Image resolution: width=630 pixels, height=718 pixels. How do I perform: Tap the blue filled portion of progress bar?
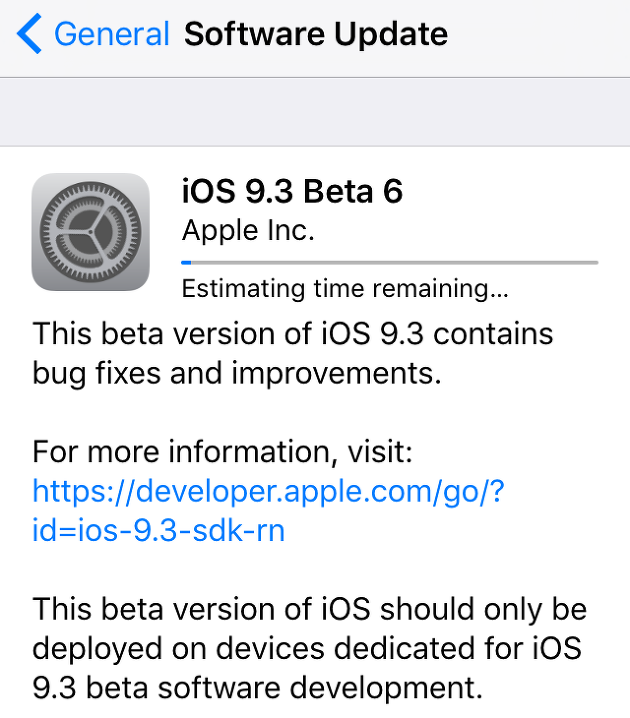pyautogui.click(x=186, y=263)
